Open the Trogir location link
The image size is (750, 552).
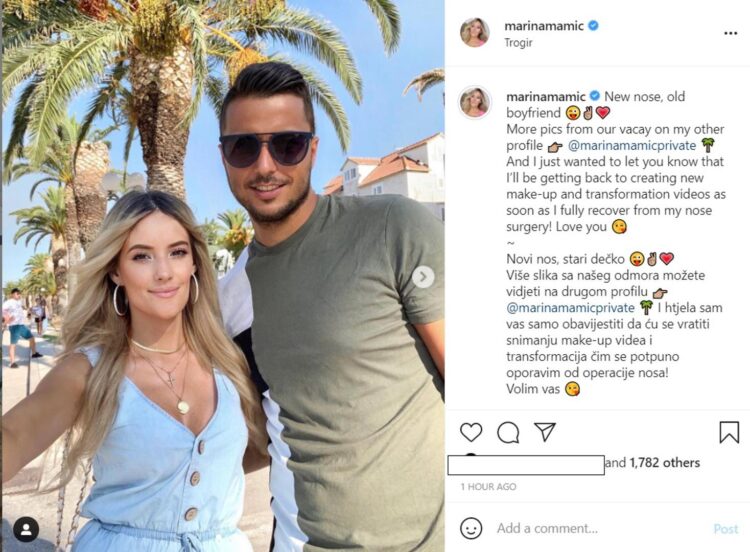coord(518,43)
